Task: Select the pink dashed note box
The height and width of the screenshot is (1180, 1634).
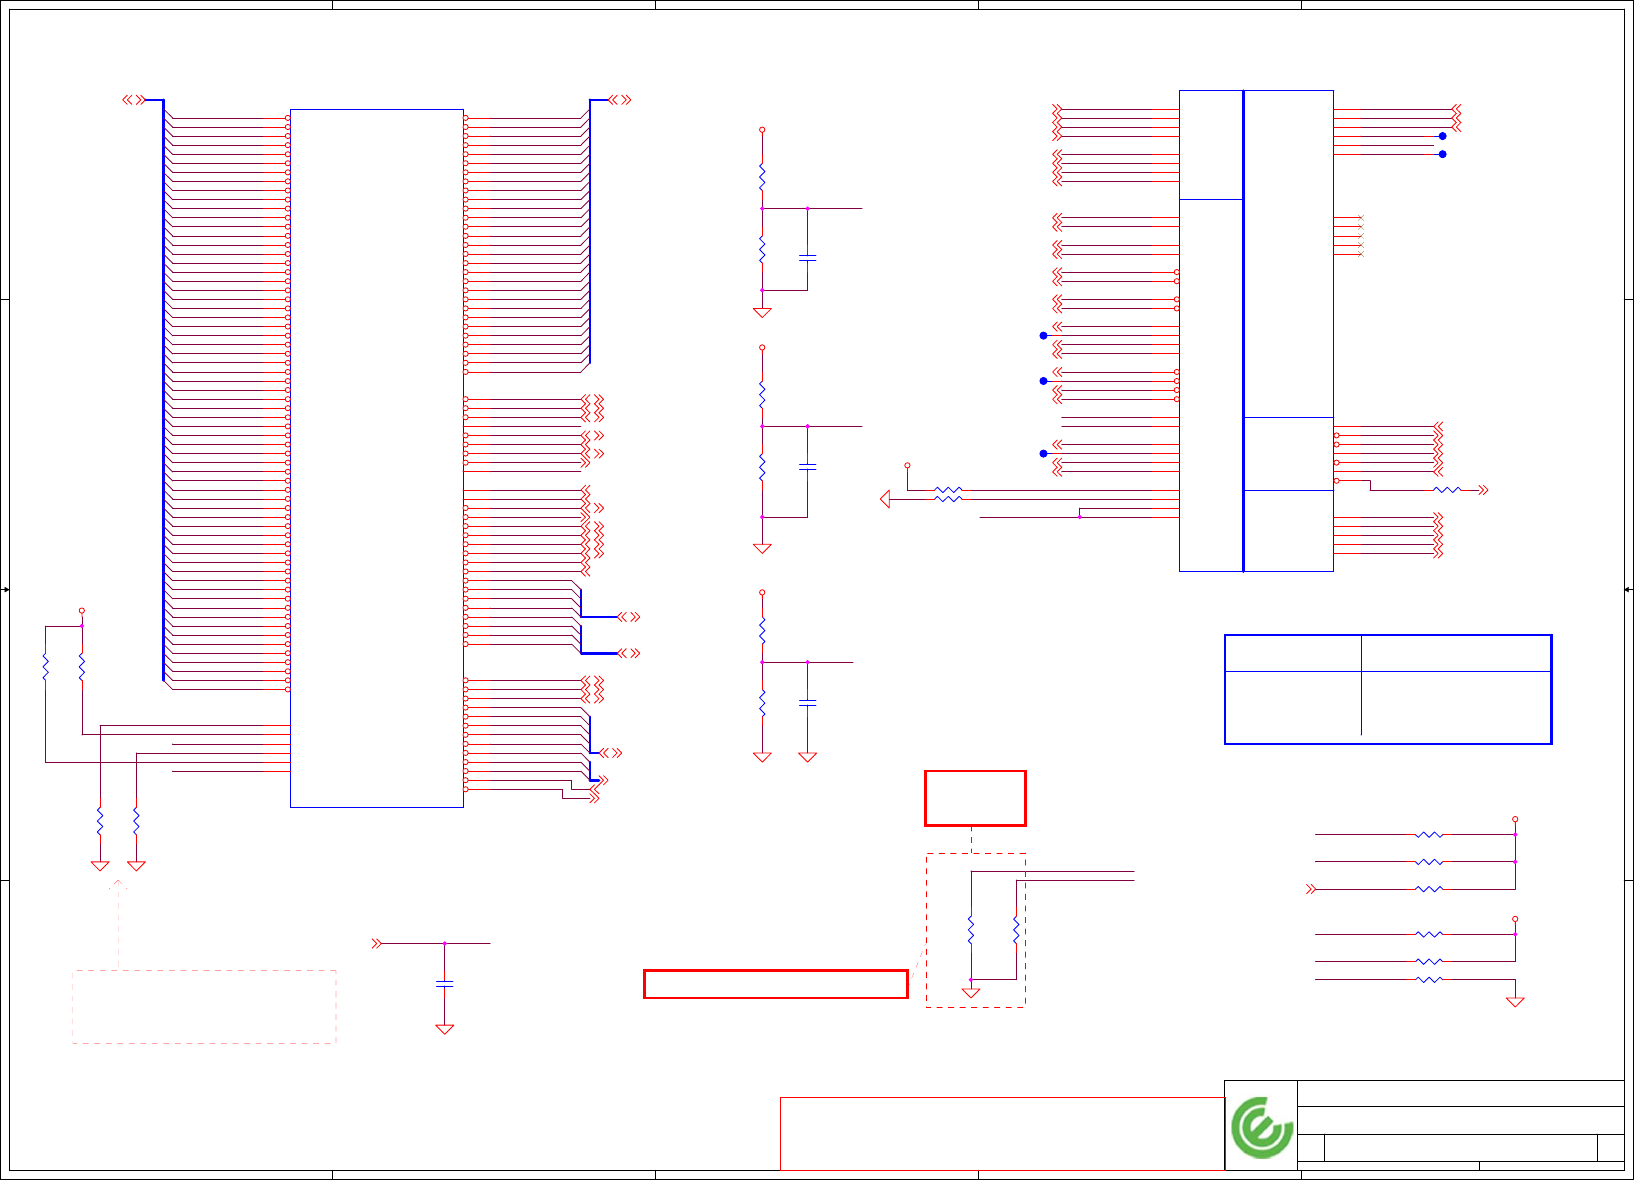Action: coord(204,1007)
